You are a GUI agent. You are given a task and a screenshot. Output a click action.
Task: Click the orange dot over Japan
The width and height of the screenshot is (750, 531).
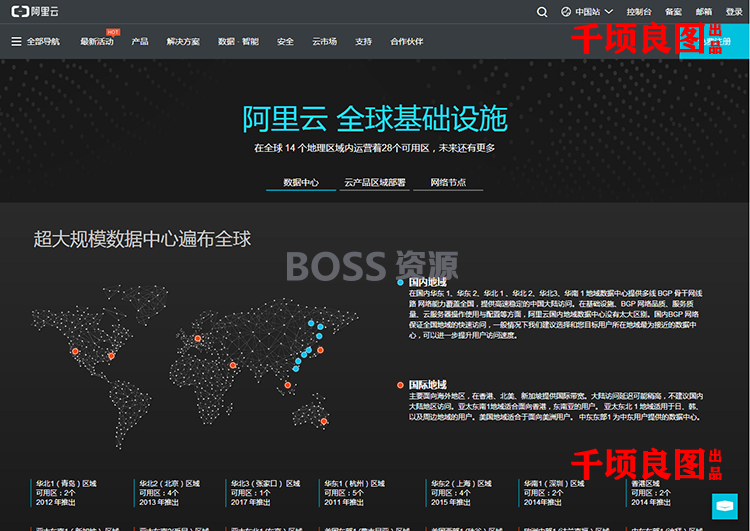pos(320,350)
